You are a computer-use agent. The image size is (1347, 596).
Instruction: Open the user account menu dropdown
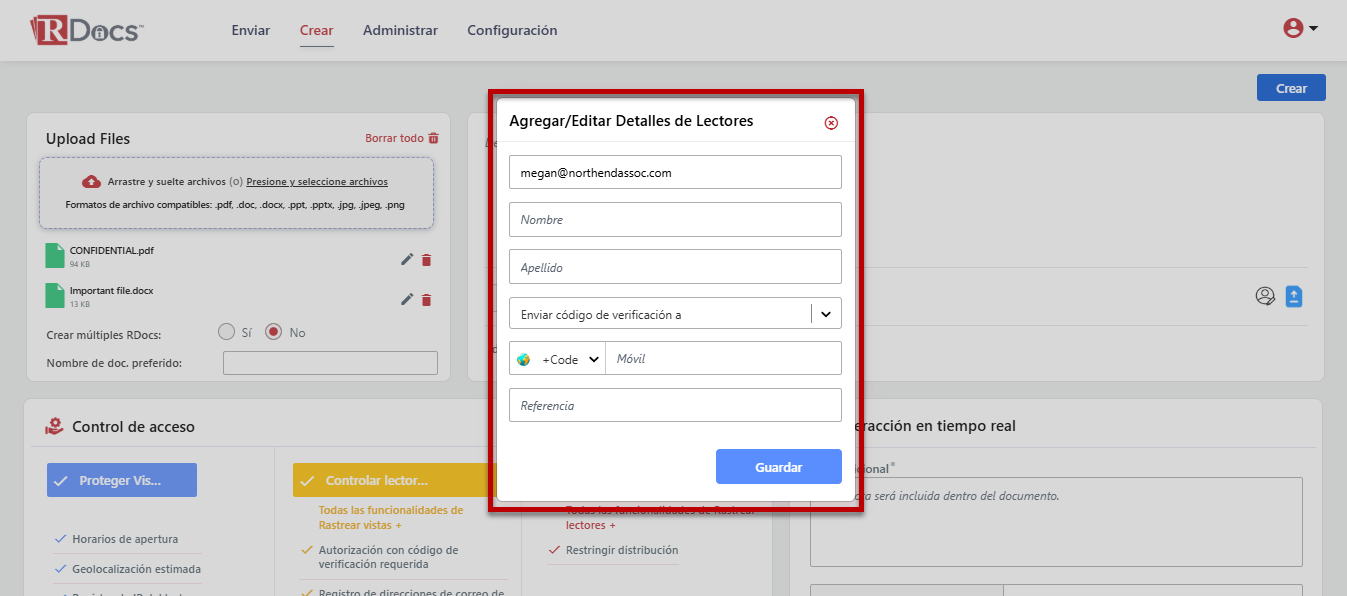(1300, 29)
